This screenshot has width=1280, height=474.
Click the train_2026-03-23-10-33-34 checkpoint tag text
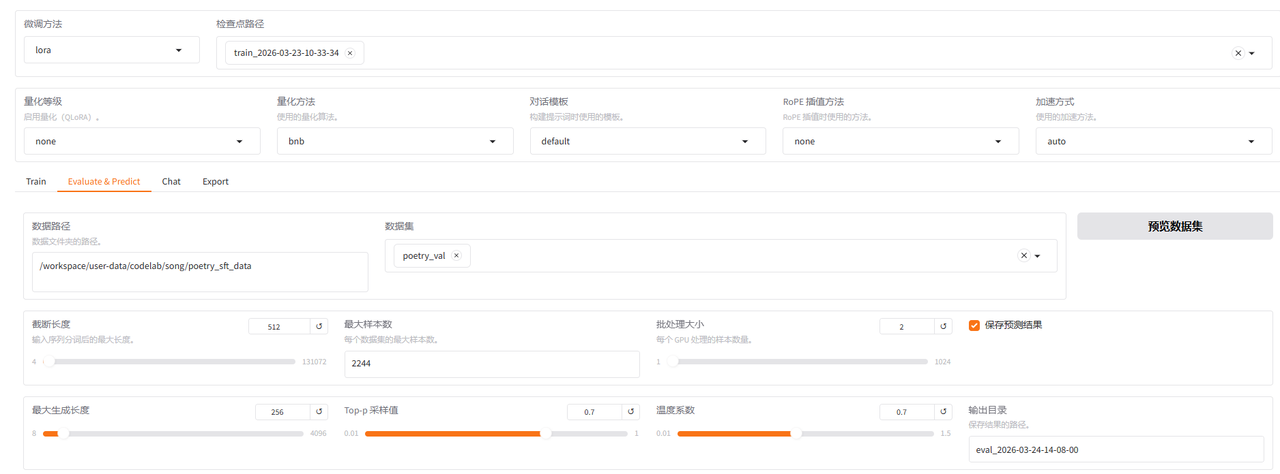pos(286,53)
